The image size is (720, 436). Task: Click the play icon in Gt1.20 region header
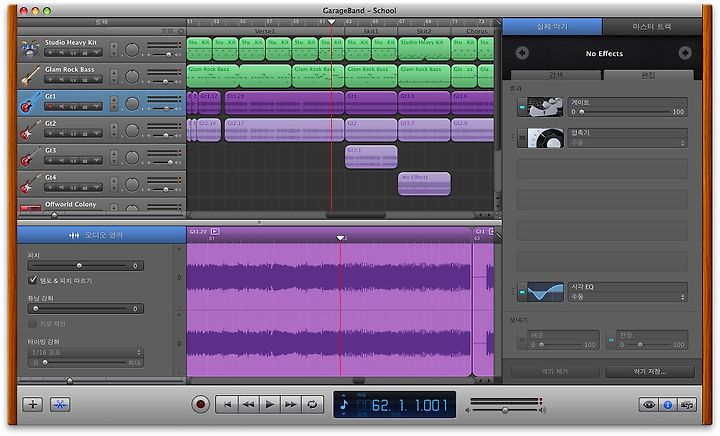pos(214,231)
